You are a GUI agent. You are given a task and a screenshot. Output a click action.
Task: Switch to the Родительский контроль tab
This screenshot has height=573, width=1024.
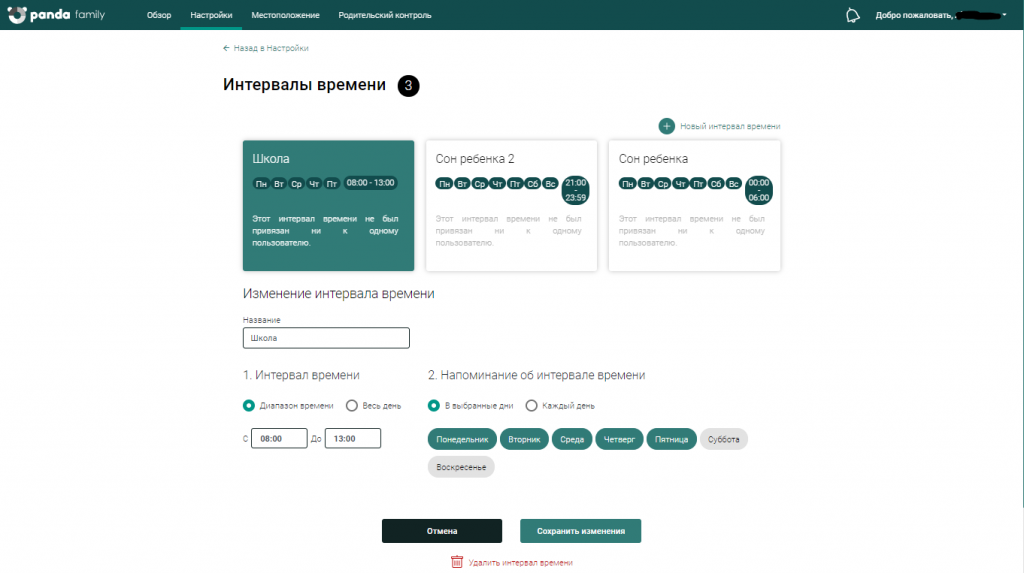(x=385, y=15)
